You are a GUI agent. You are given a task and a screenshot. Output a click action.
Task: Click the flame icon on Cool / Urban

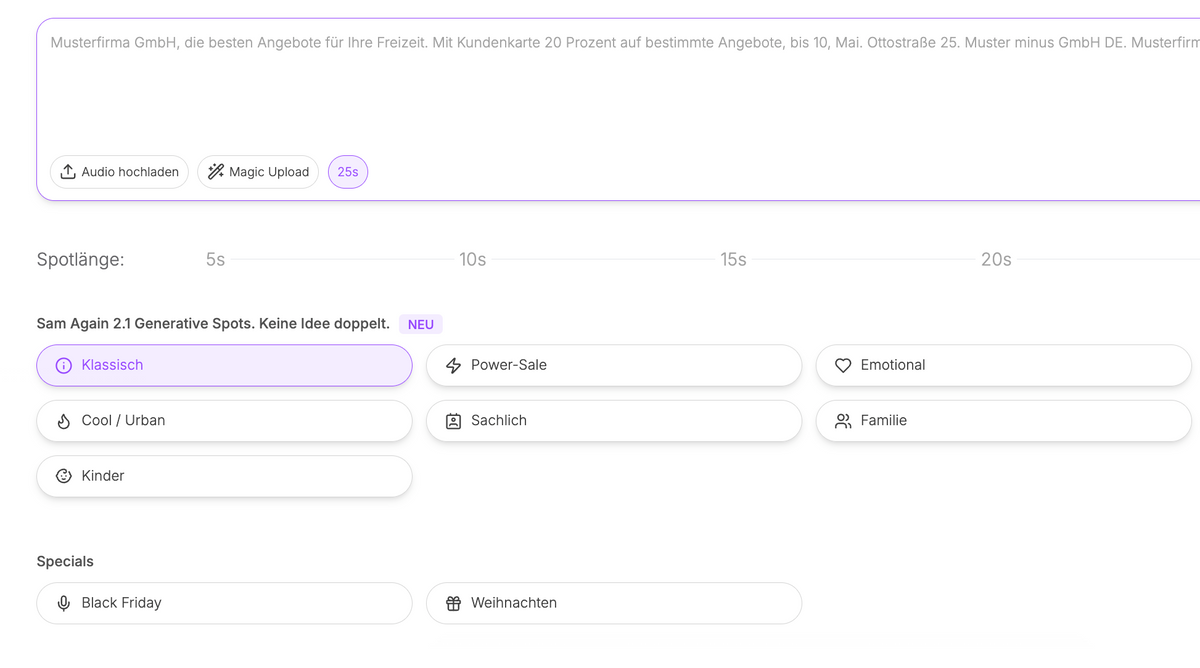point(64,421)
